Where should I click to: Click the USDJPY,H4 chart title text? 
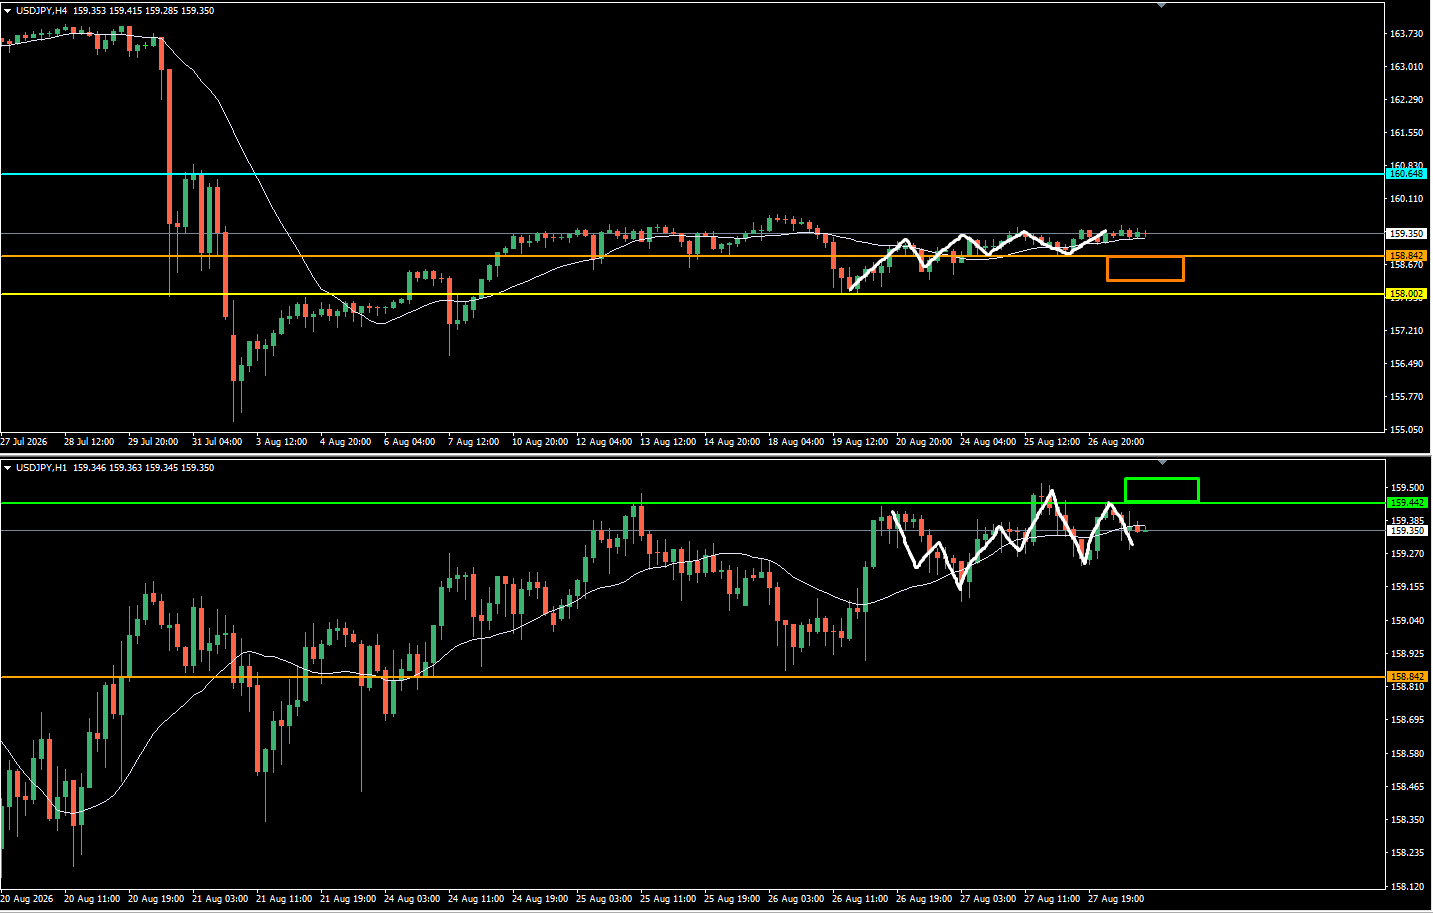42,11
